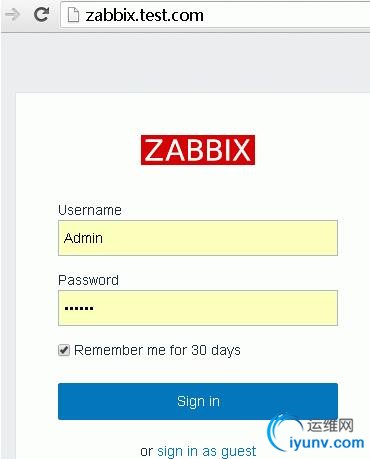Click the blue Sign in button
The image size is (370, 459).
[198, 401]
